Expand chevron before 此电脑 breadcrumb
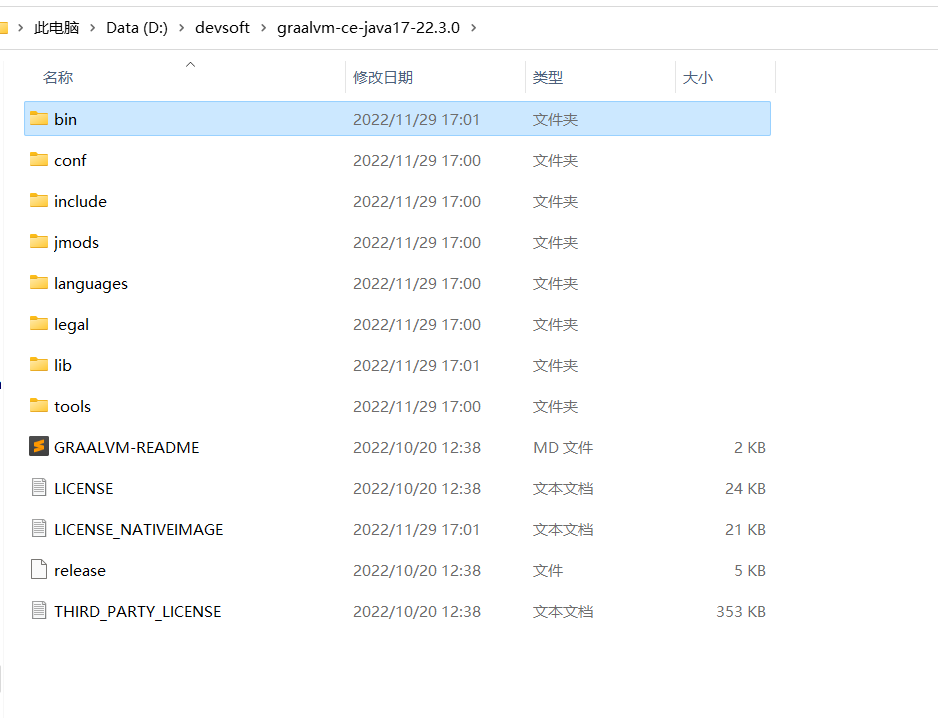This screenshot has width=938, height=718. (20, 28)
